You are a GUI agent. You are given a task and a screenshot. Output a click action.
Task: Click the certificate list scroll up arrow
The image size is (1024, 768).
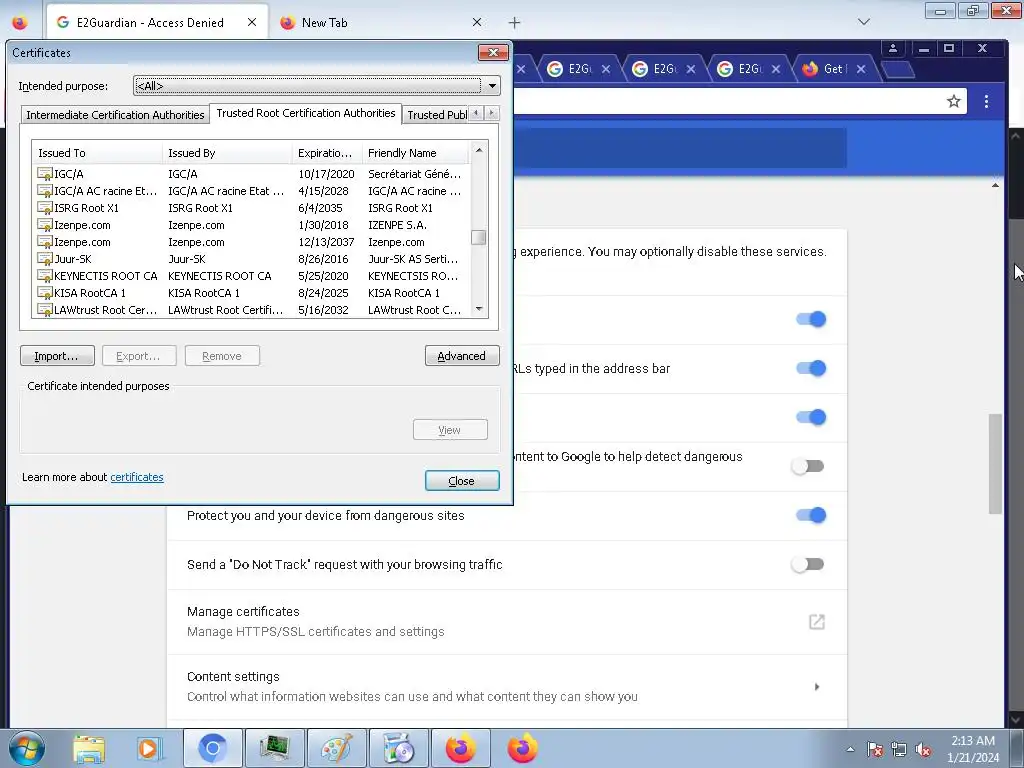click(x=479, y=150)
